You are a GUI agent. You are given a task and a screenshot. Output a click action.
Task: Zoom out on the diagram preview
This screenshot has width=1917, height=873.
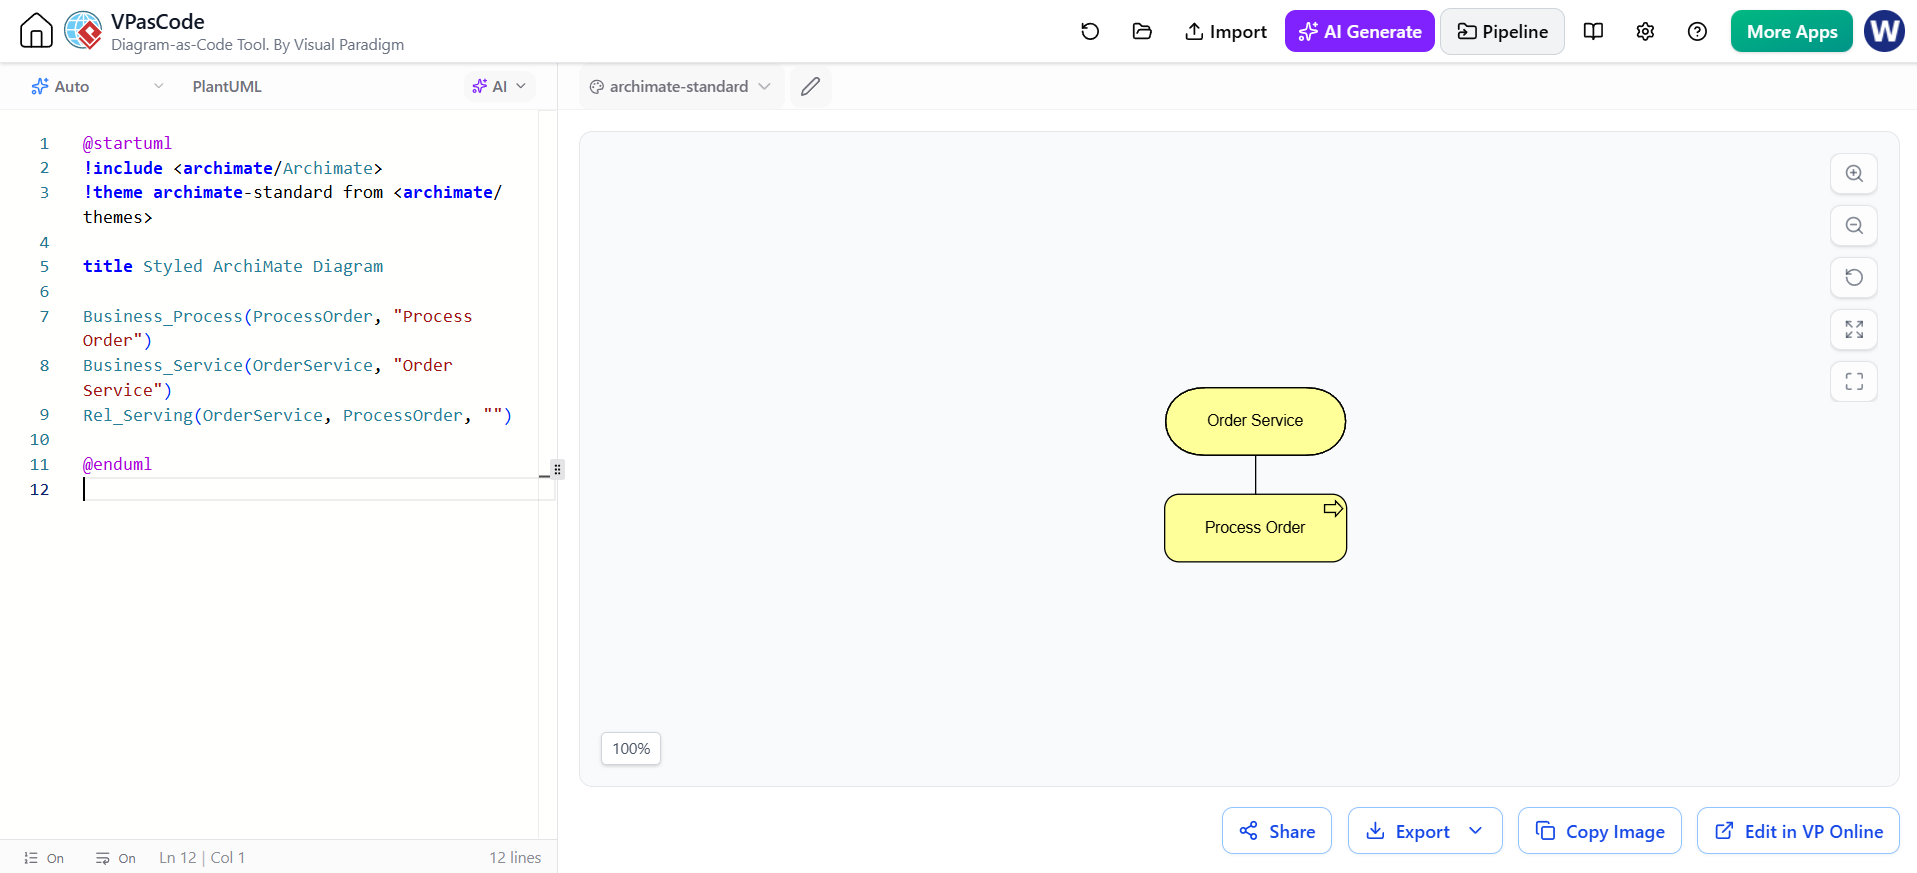1854,225
